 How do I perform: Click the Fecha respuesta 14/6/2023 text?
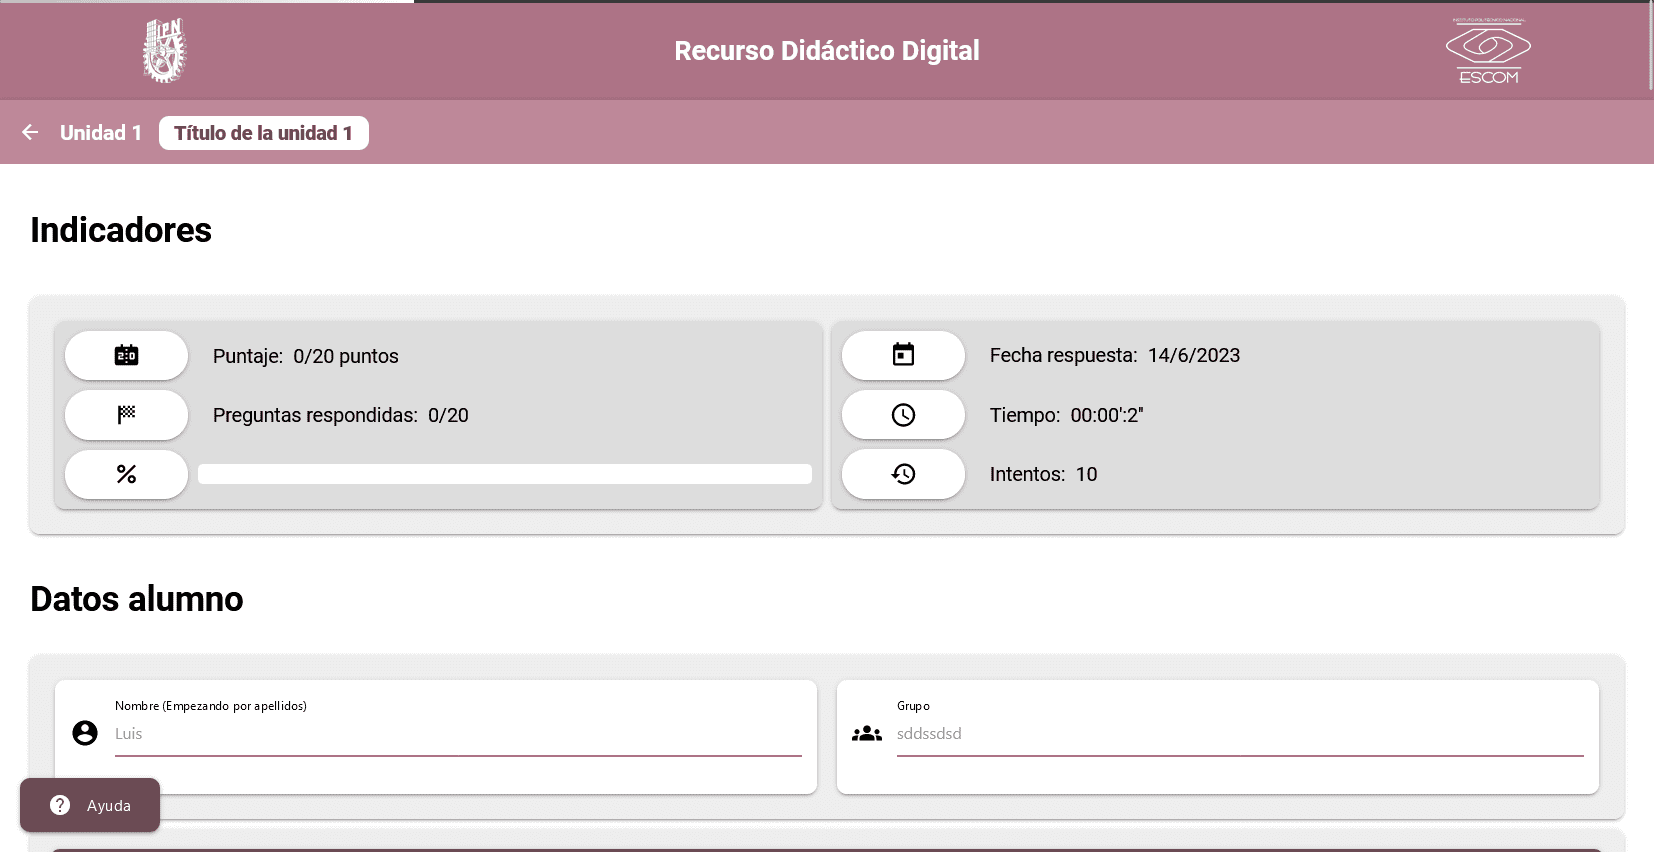click(x=1114, y=355)
